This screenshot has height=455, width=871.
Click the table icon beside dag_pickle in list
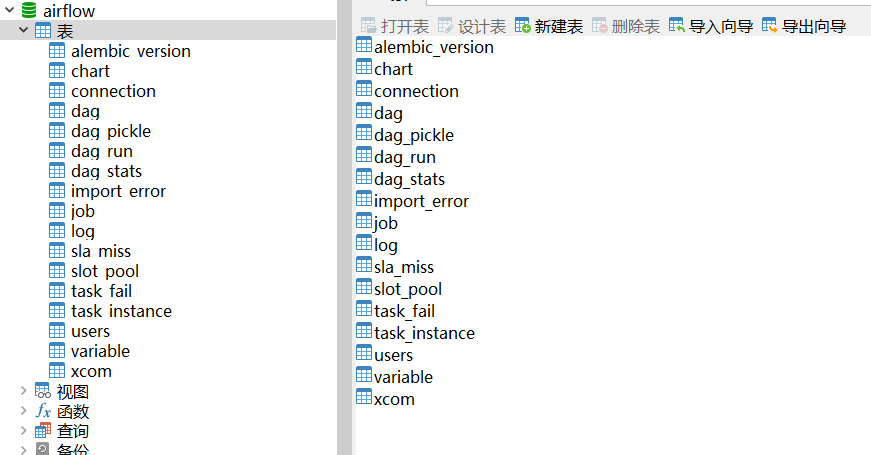(364, 134)
